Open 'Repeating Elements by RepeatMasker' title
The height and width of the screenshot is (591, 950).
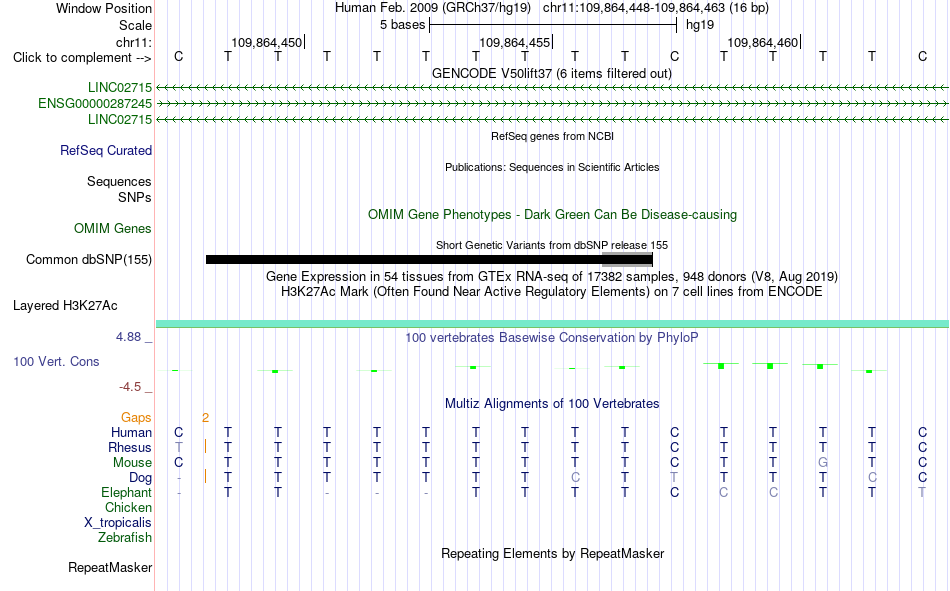pos(553,553)
